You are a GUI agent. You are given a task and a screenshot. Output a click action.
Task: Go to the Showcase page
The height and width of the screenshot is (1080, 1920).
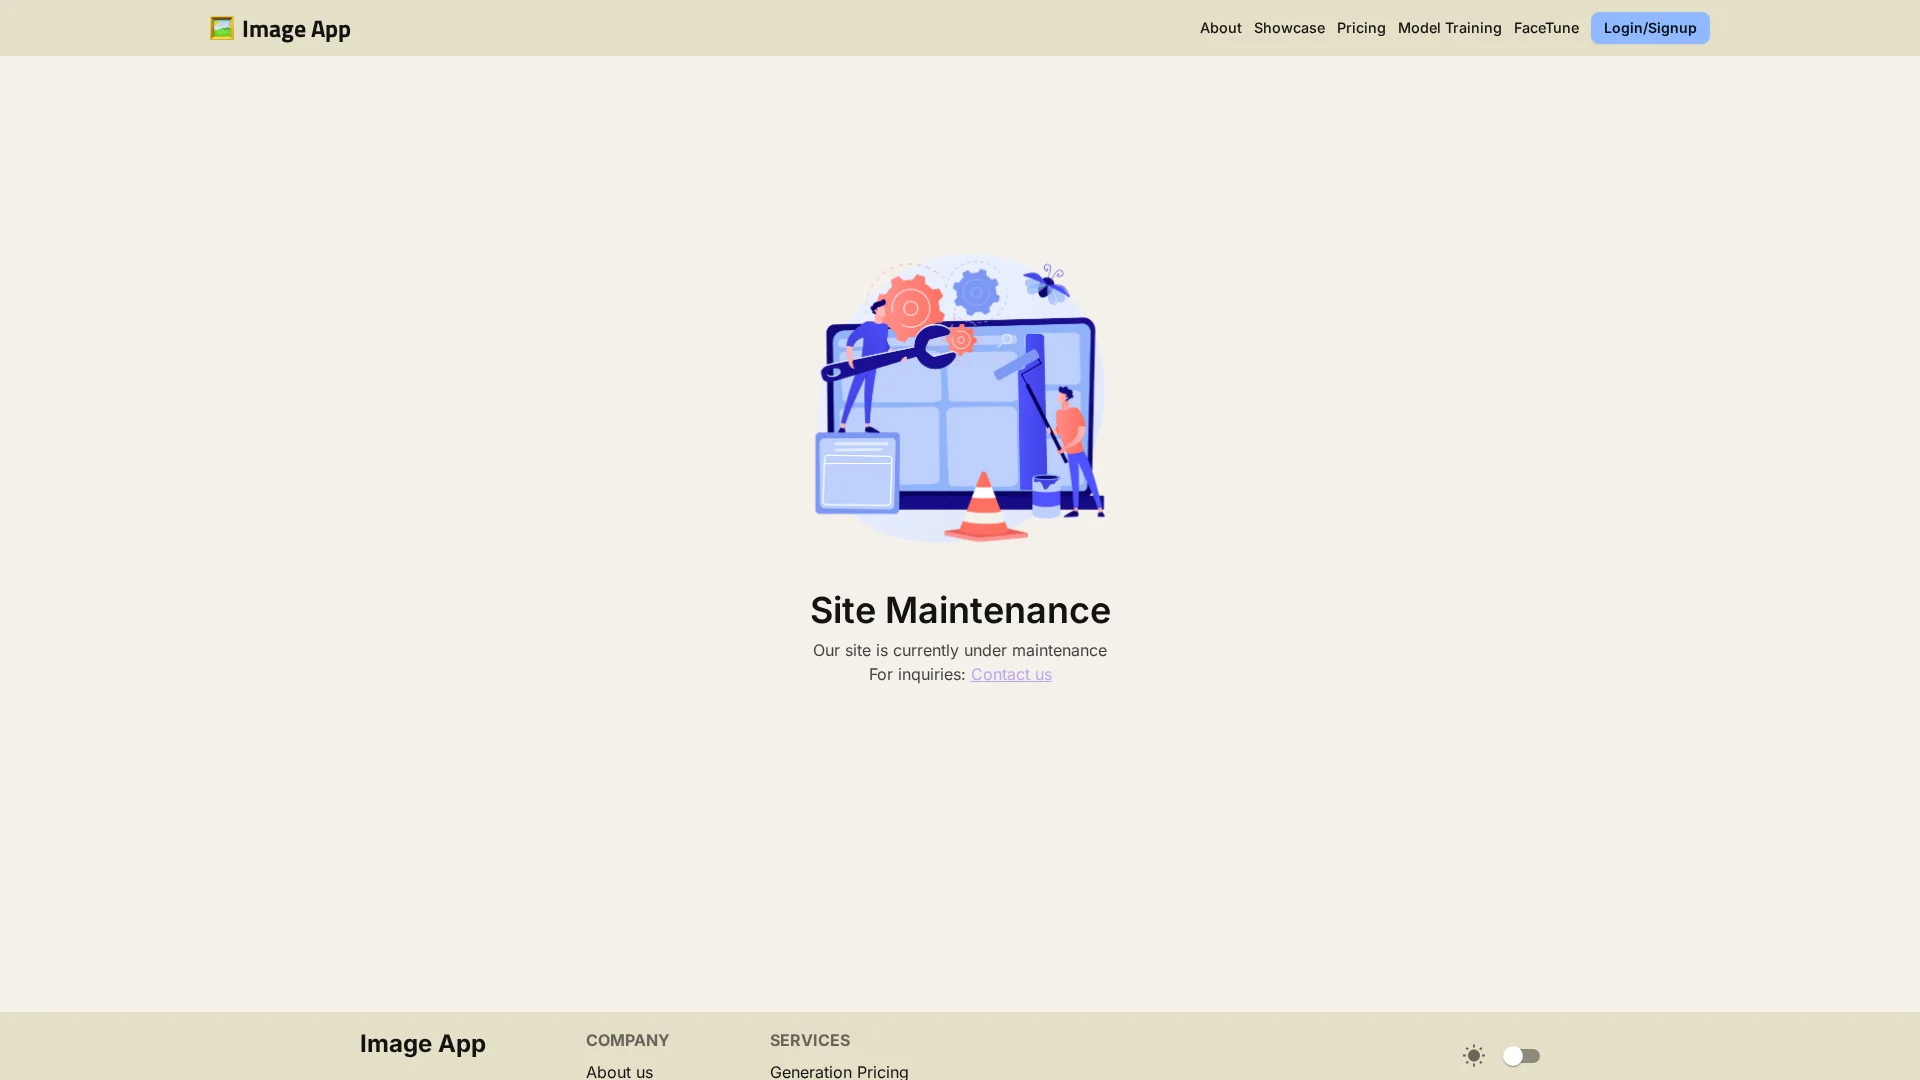pos(1288,28)
